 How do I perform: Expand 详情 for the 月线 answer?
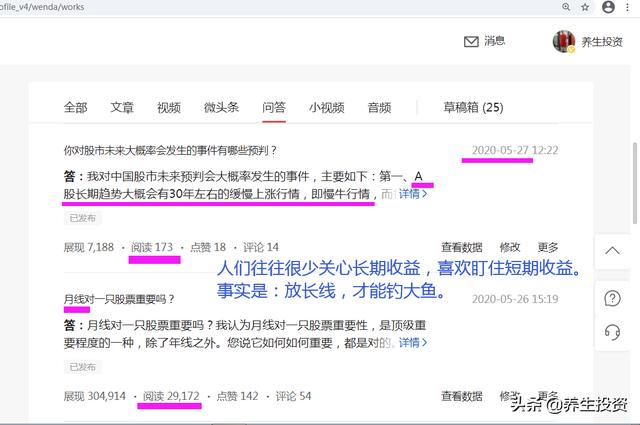413,343
